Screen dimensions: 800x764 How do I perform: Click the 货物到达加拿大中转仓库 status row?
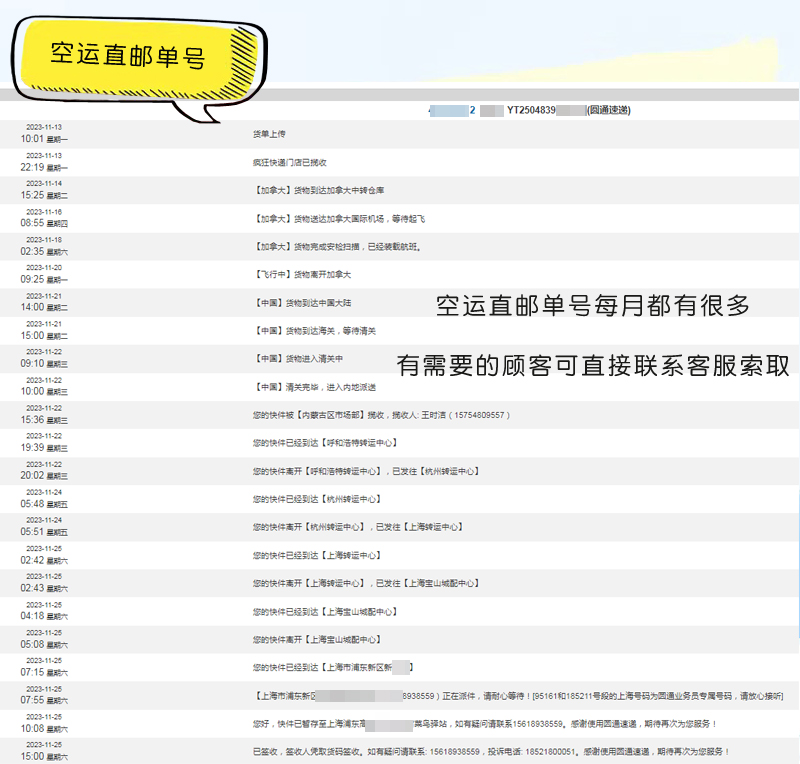[x=319, y=190]
